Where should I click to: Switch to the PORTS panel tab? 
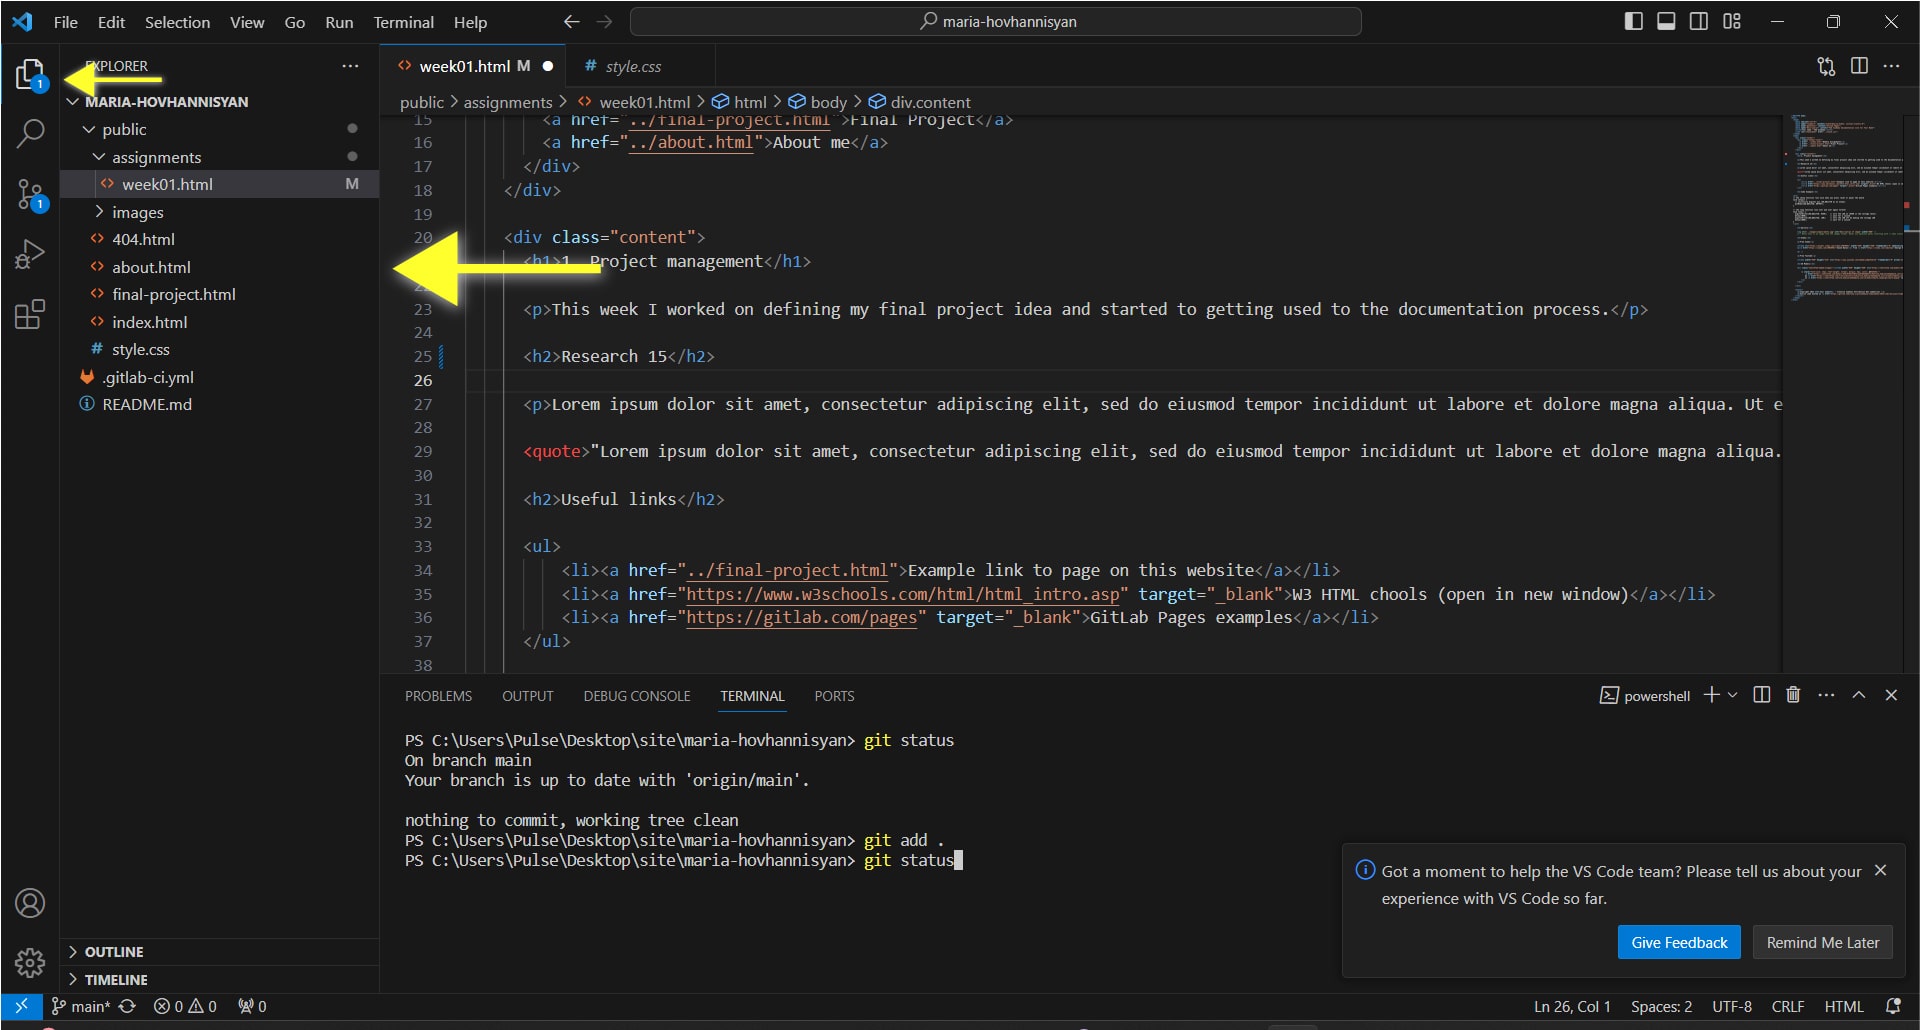point(834,696)
